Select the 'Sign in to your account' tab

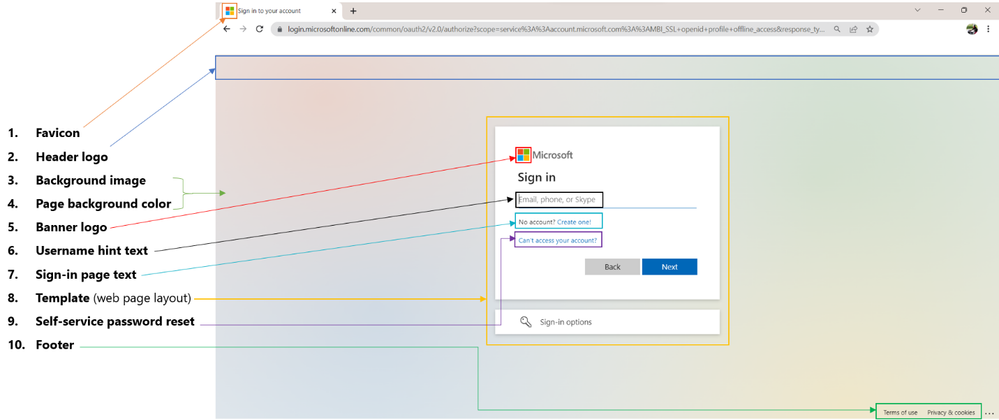coord(280,11)
